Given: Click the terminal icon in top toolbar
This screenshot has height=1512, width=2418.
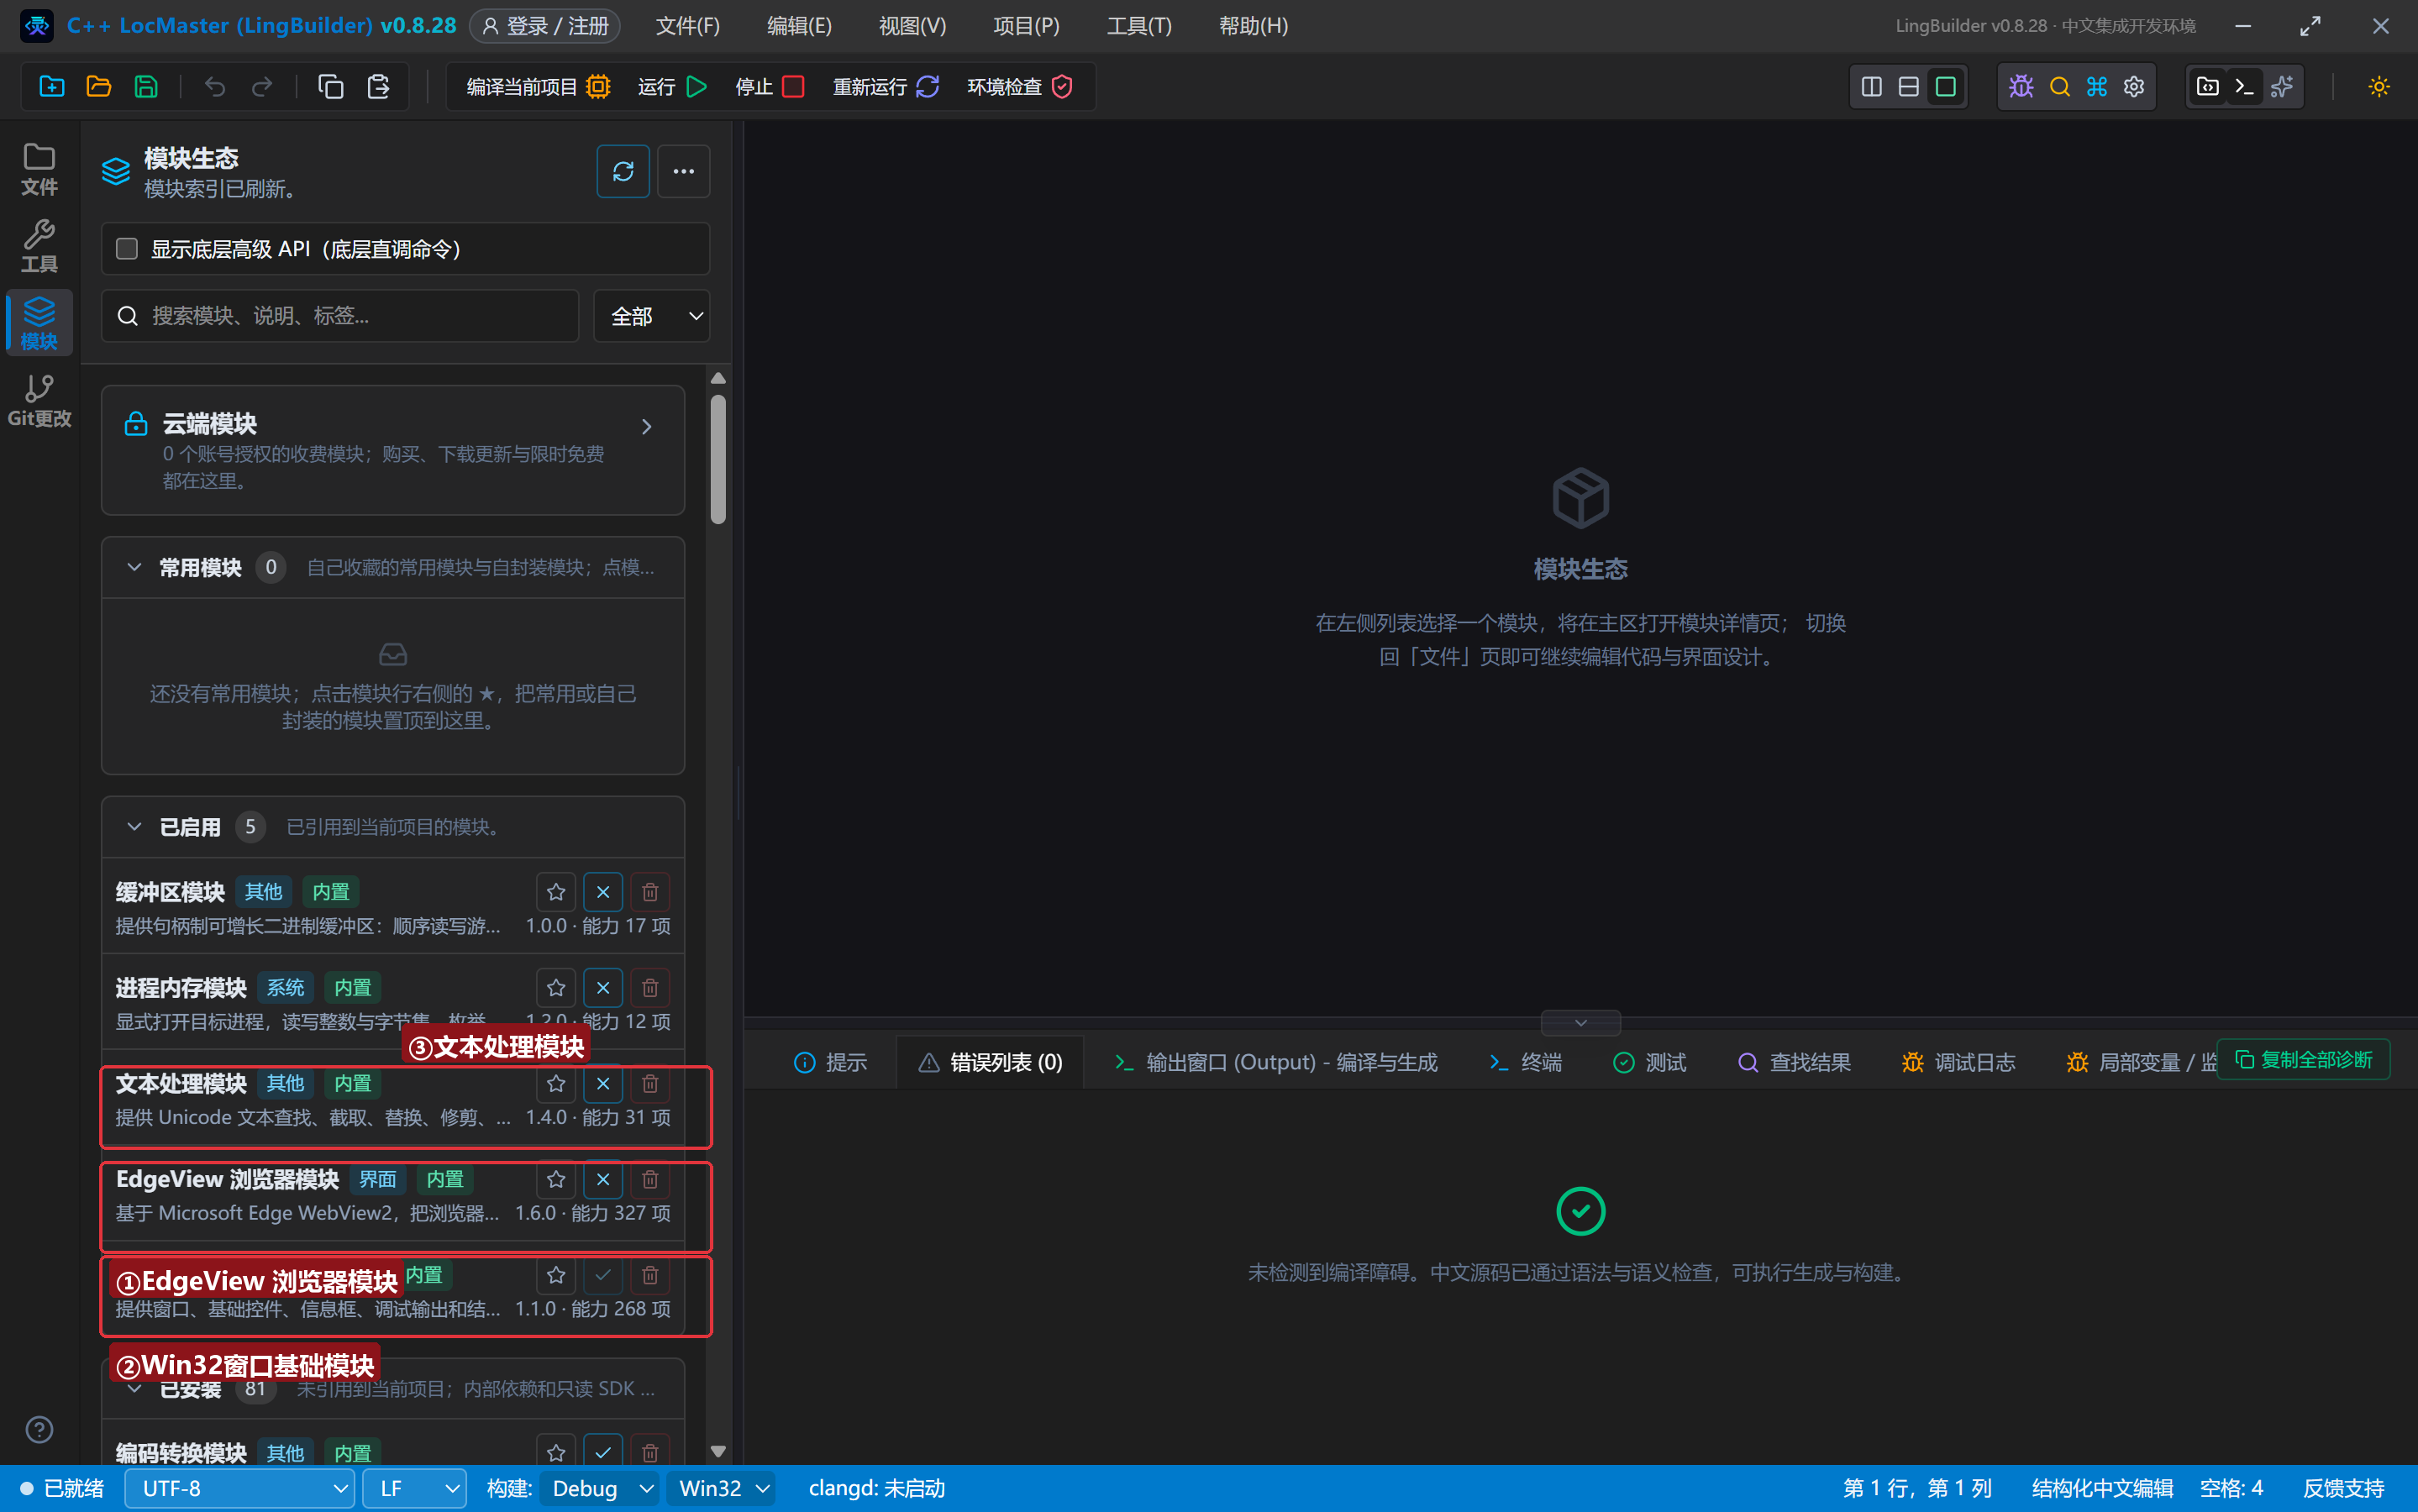Looking at the screenshot, I should coord(2244,87).
